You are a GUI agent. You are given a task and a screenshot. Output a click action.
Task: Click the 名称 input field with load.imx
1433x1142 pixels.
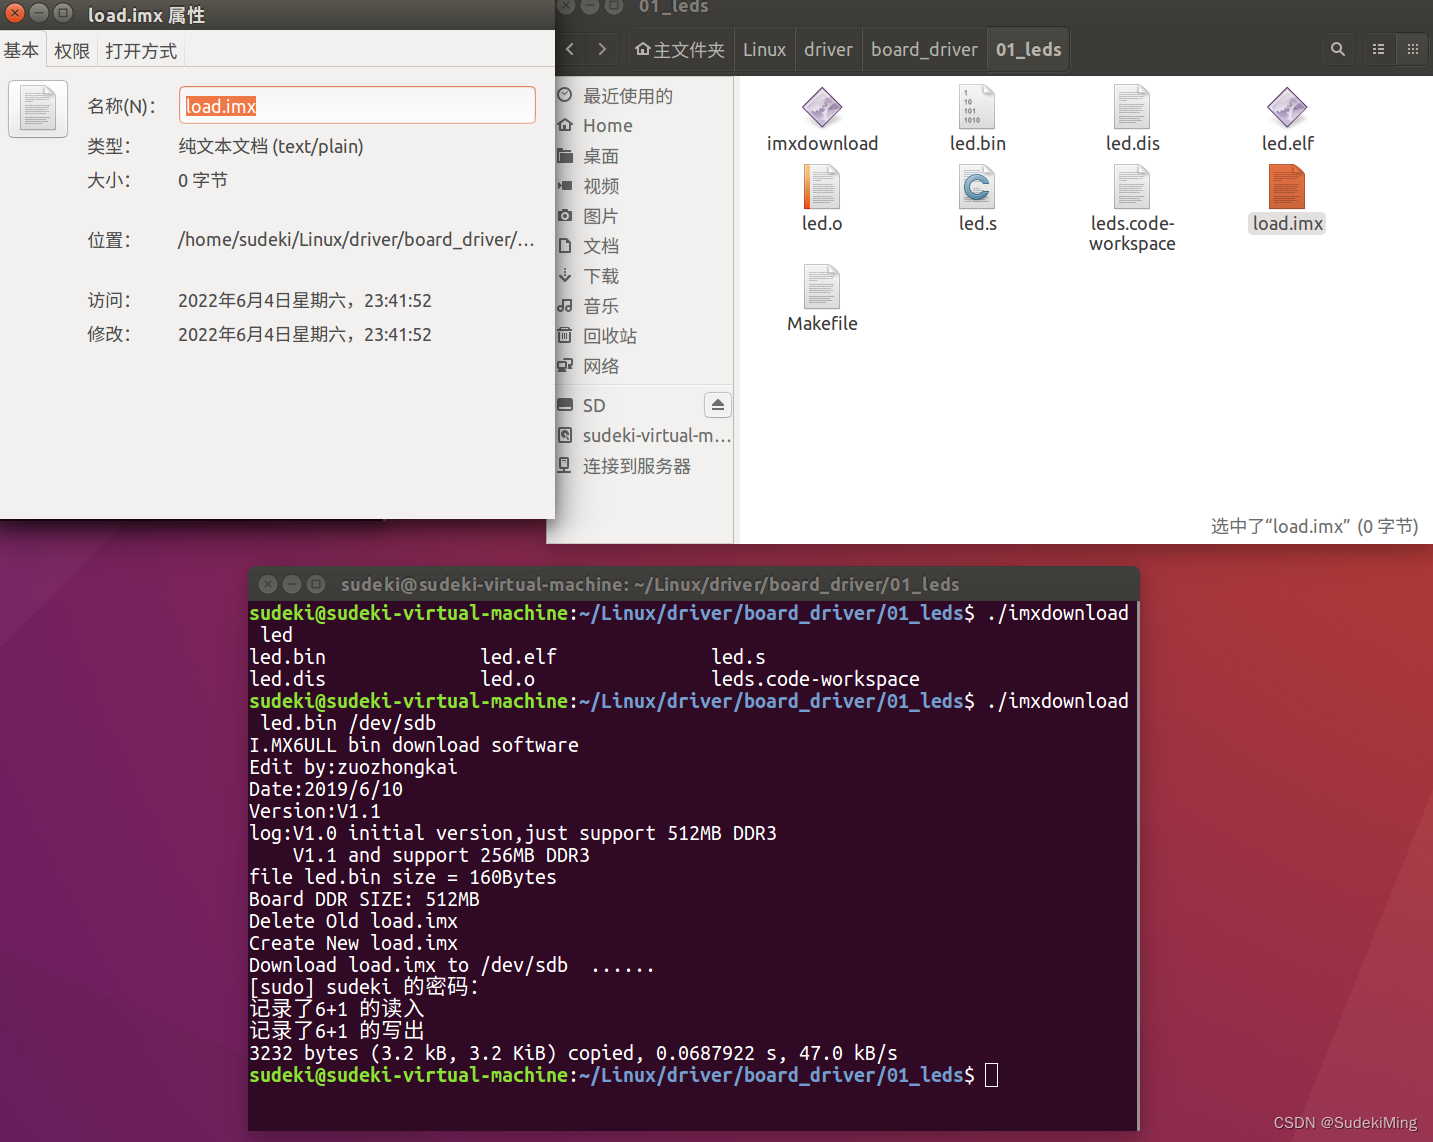[x=357, y=106]
